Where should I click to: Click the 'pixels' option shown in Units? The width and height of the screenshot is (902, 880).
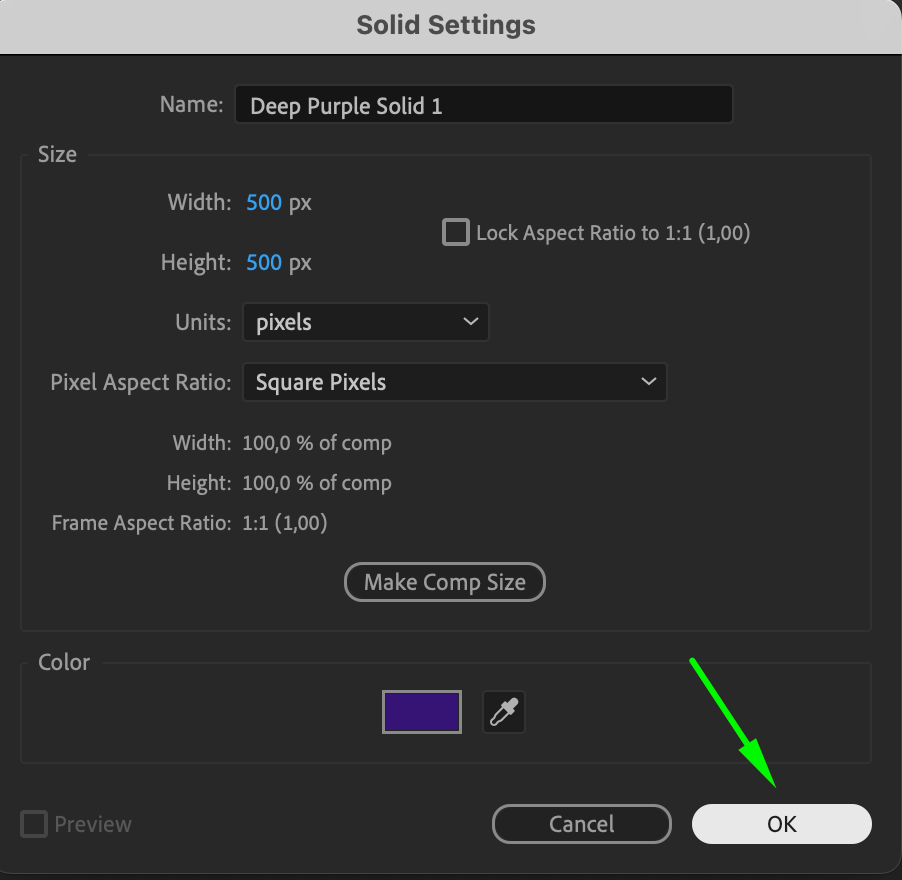click(x=283, y=322)
